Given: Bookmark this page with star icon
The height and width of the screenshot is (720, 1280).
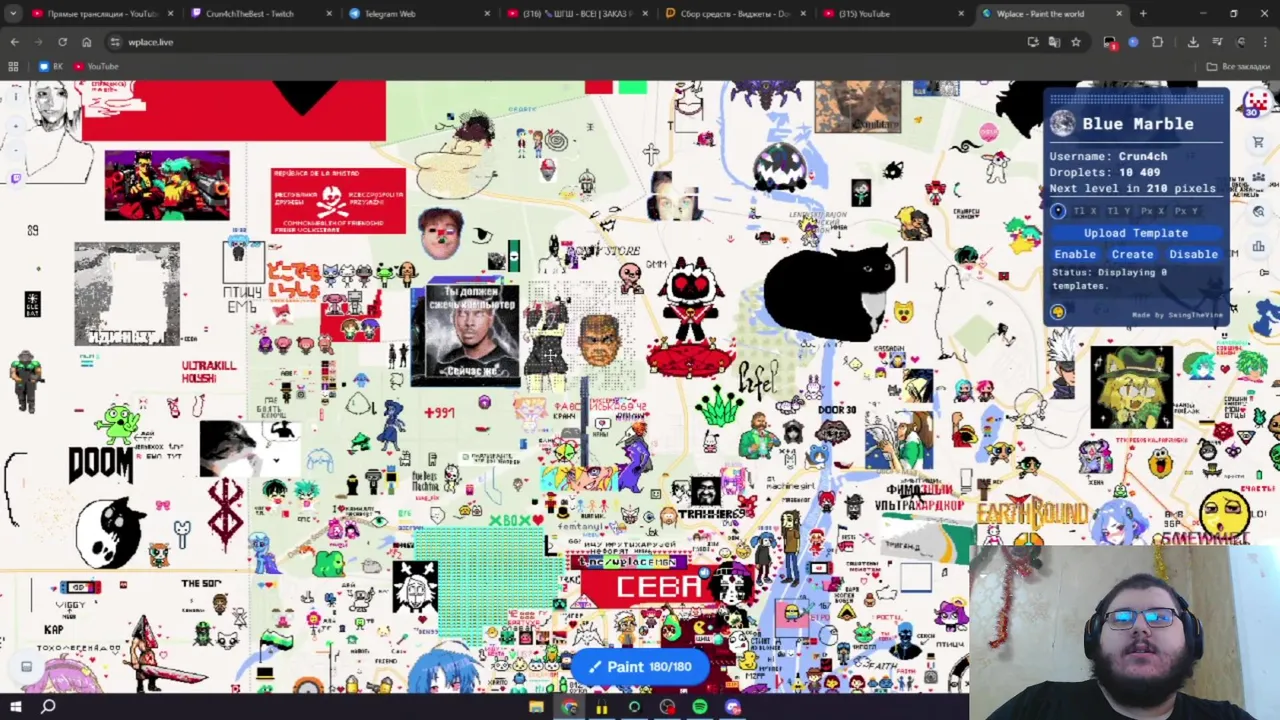Looking at the screenshot, I should click(x=1075, y=42).
